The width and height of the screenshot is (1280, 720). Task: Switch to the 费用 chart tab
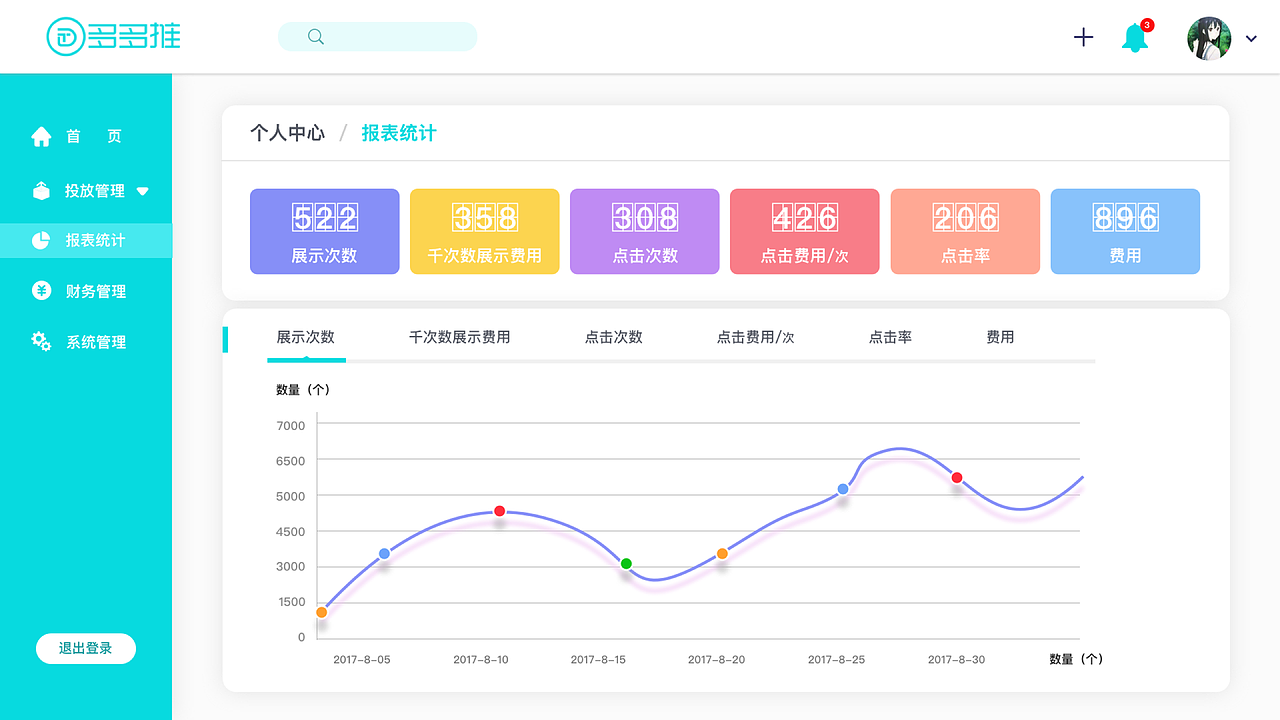click(x=1000, y=337)
